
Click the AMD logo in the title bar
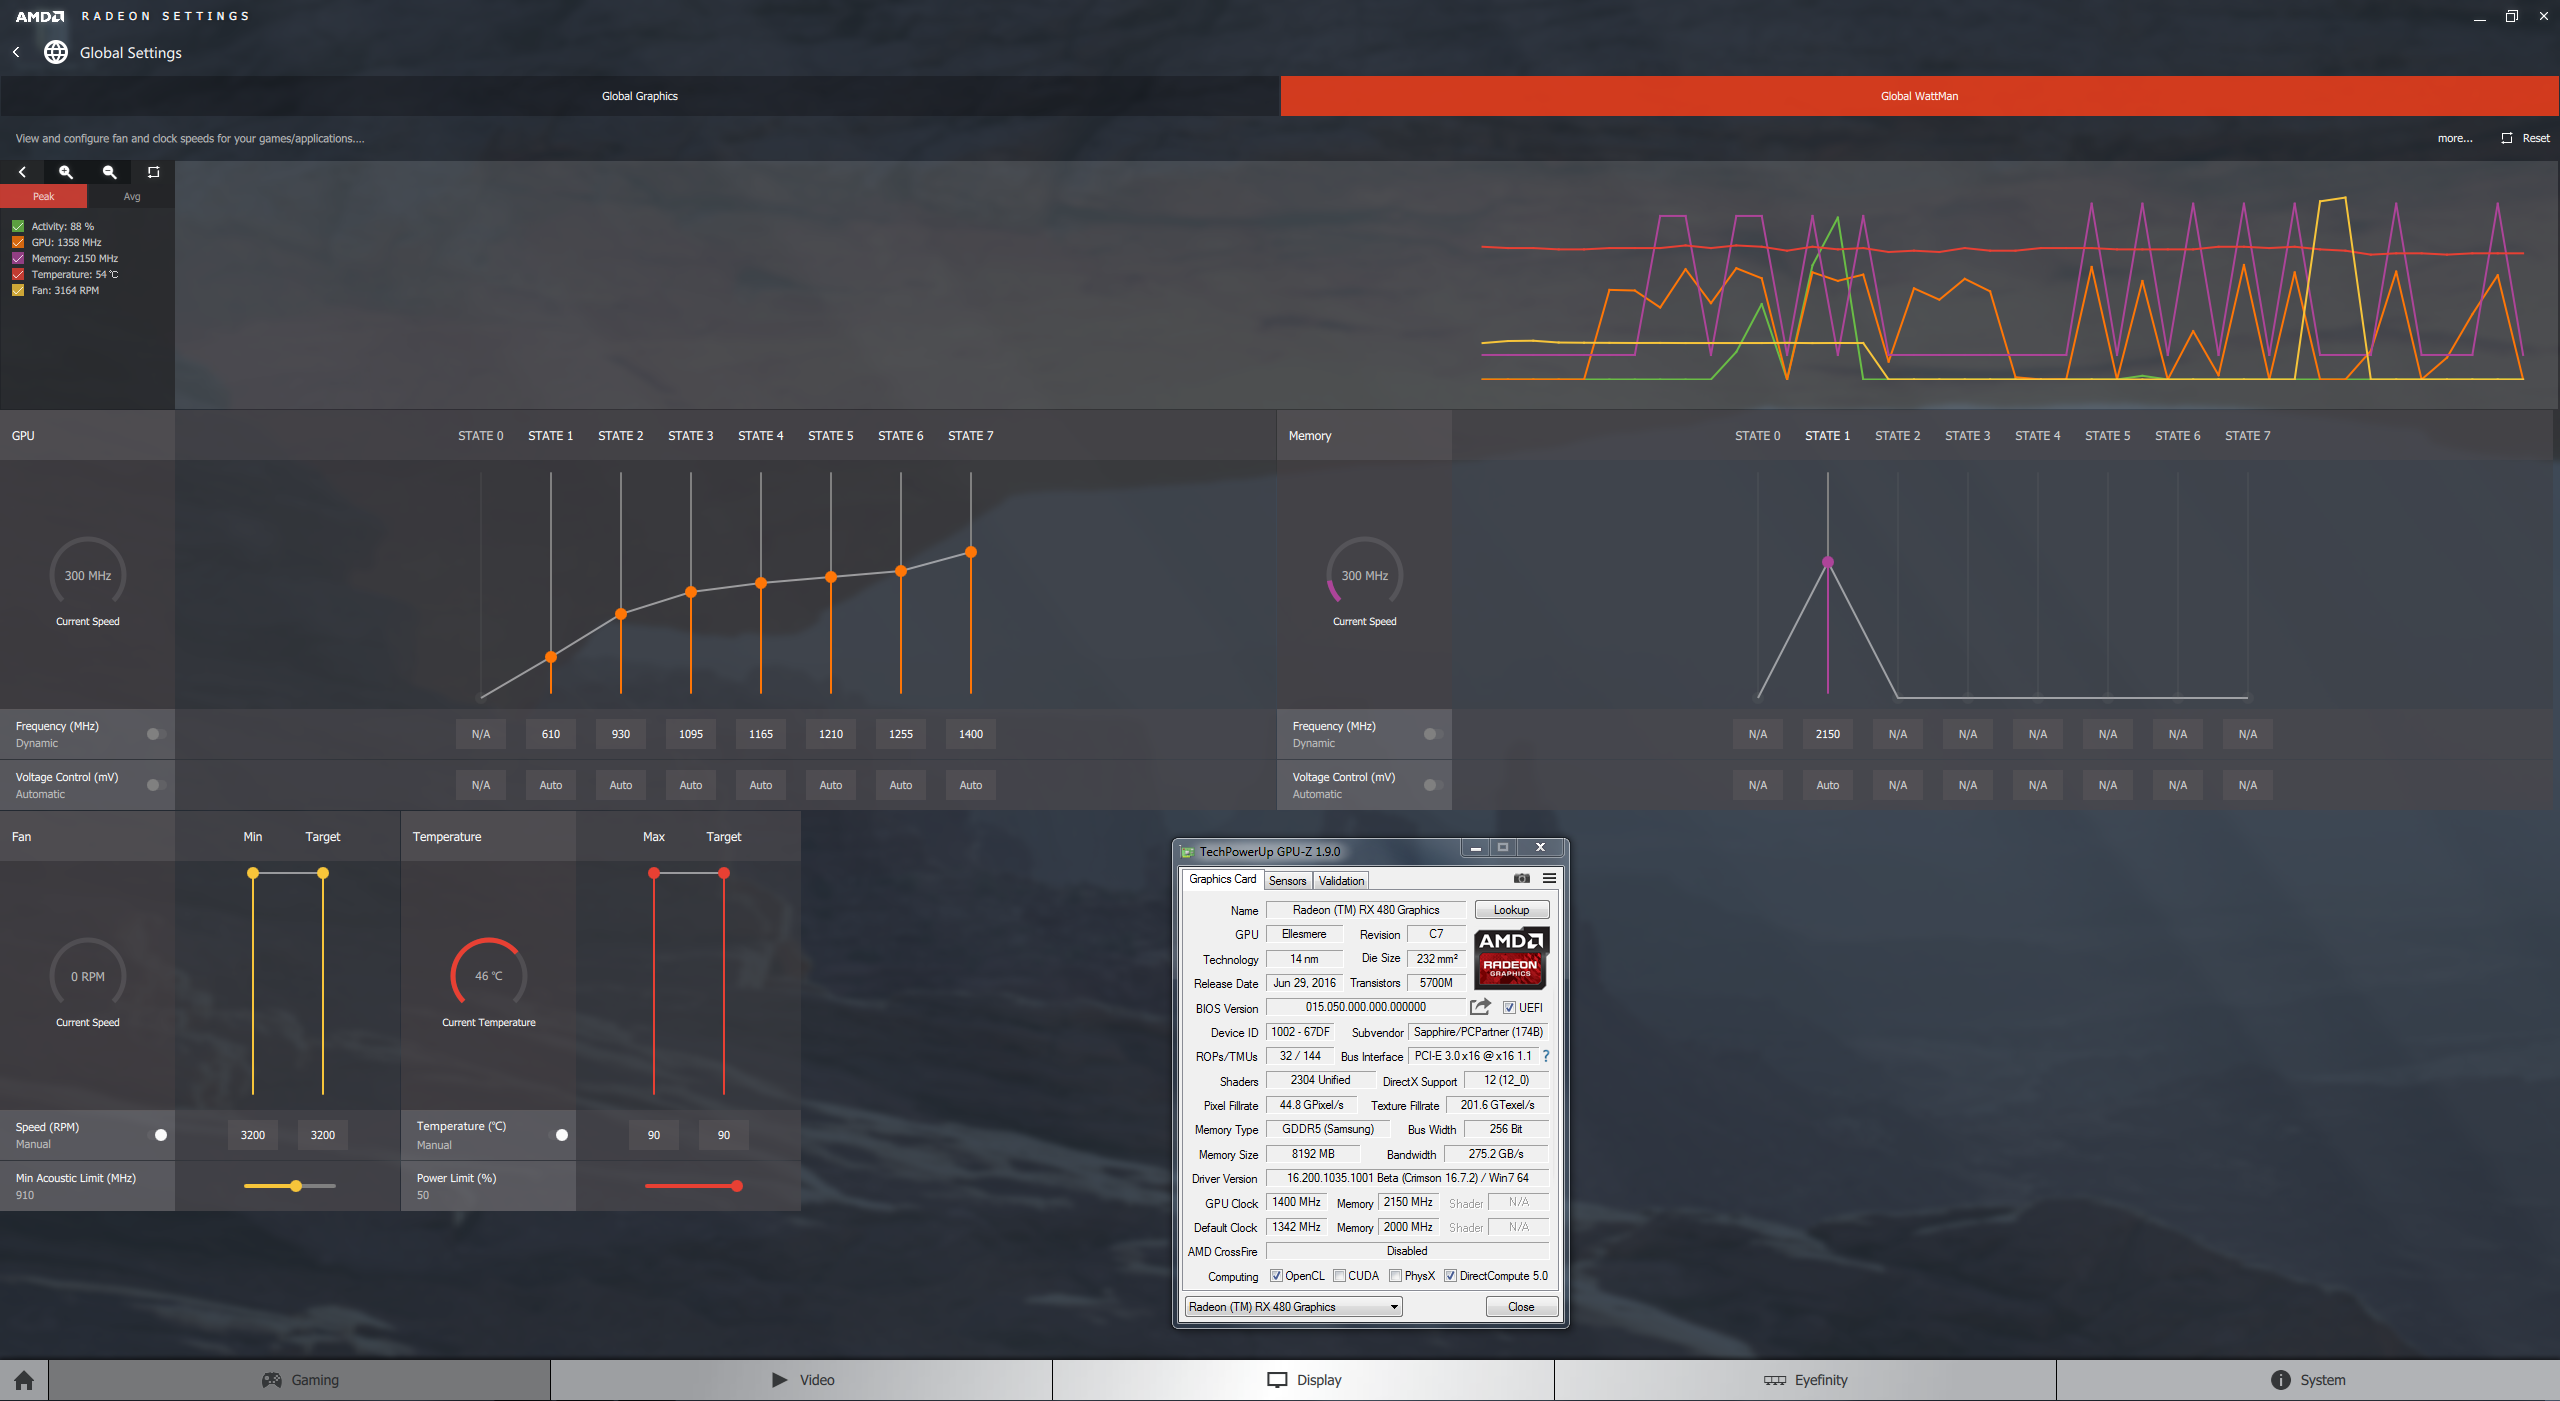(40, 16)
